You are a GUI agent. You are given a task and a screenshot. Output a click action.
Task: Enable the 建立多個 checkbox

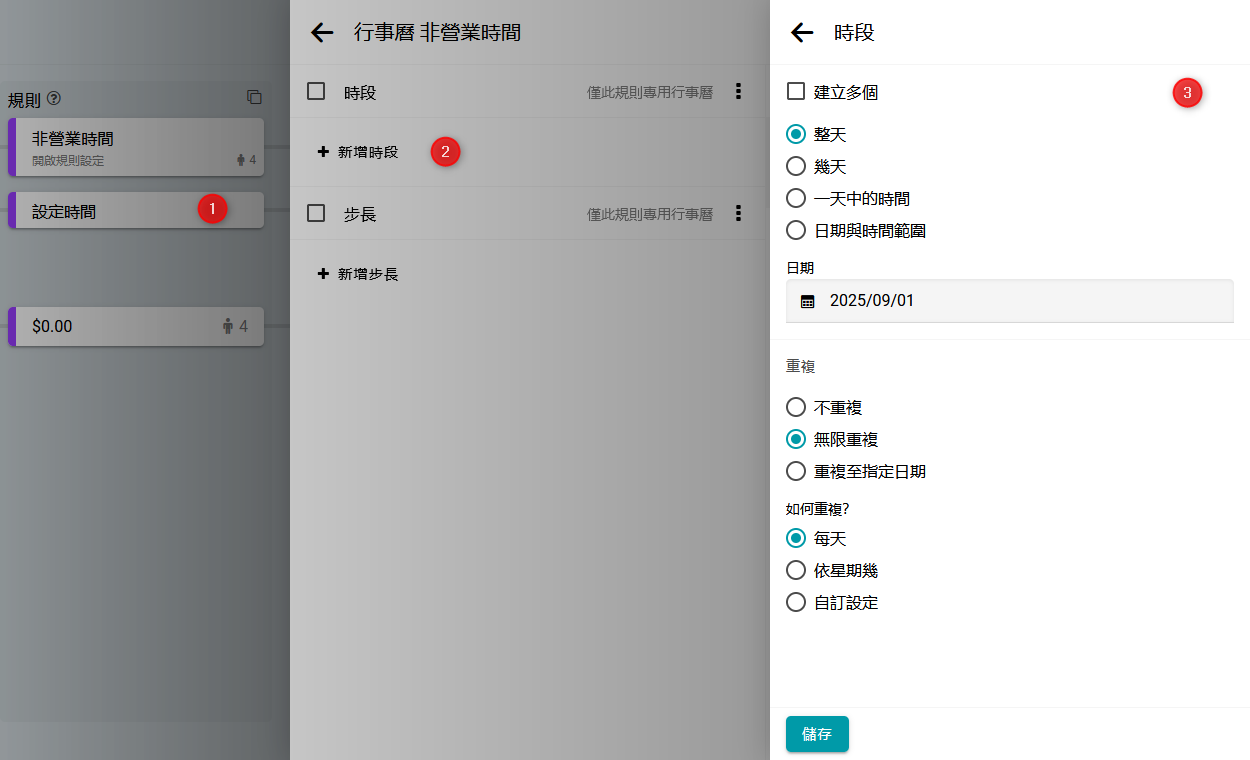click(x=796, y=92)
